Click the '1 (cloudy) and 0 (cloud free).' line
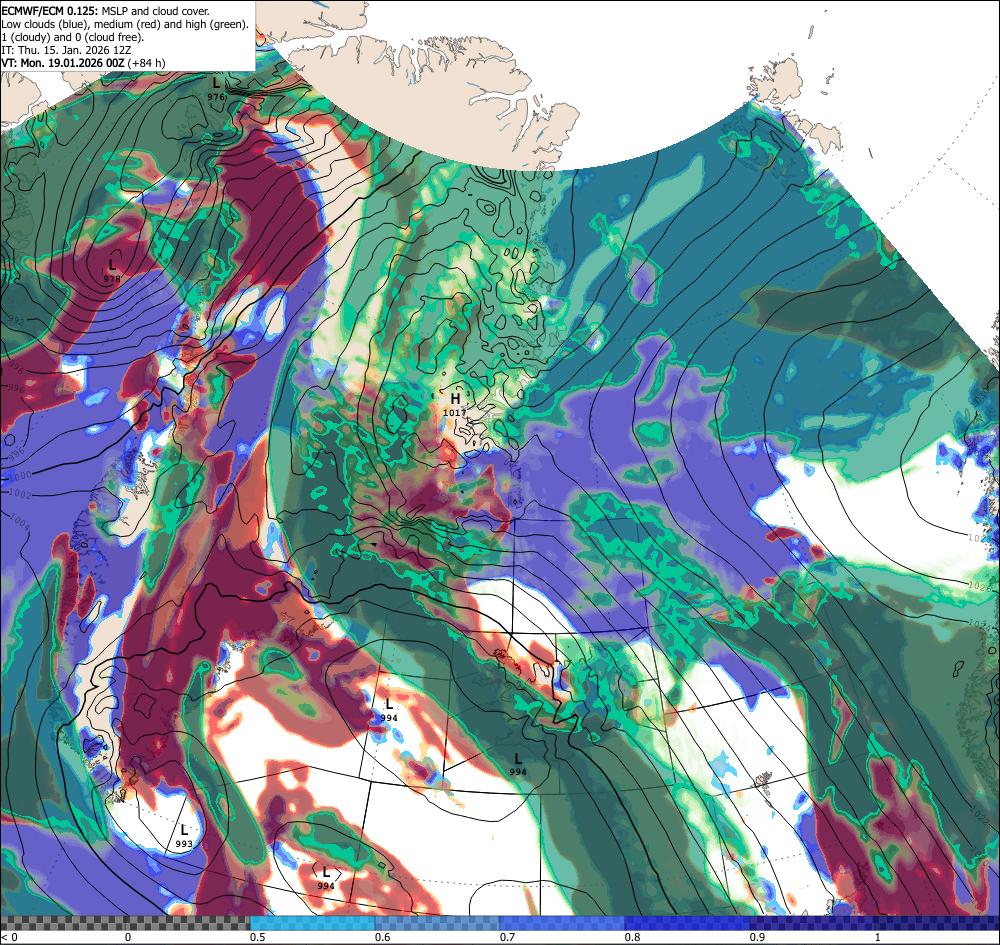The height and width of the screenshot is (945, 1000). [73, 36]
